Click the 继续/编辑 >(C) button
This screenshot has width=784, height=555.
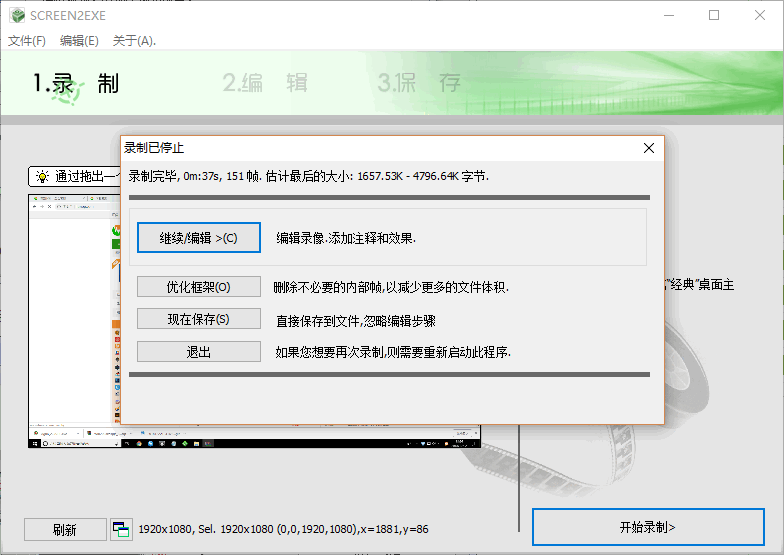coord(198,238)
